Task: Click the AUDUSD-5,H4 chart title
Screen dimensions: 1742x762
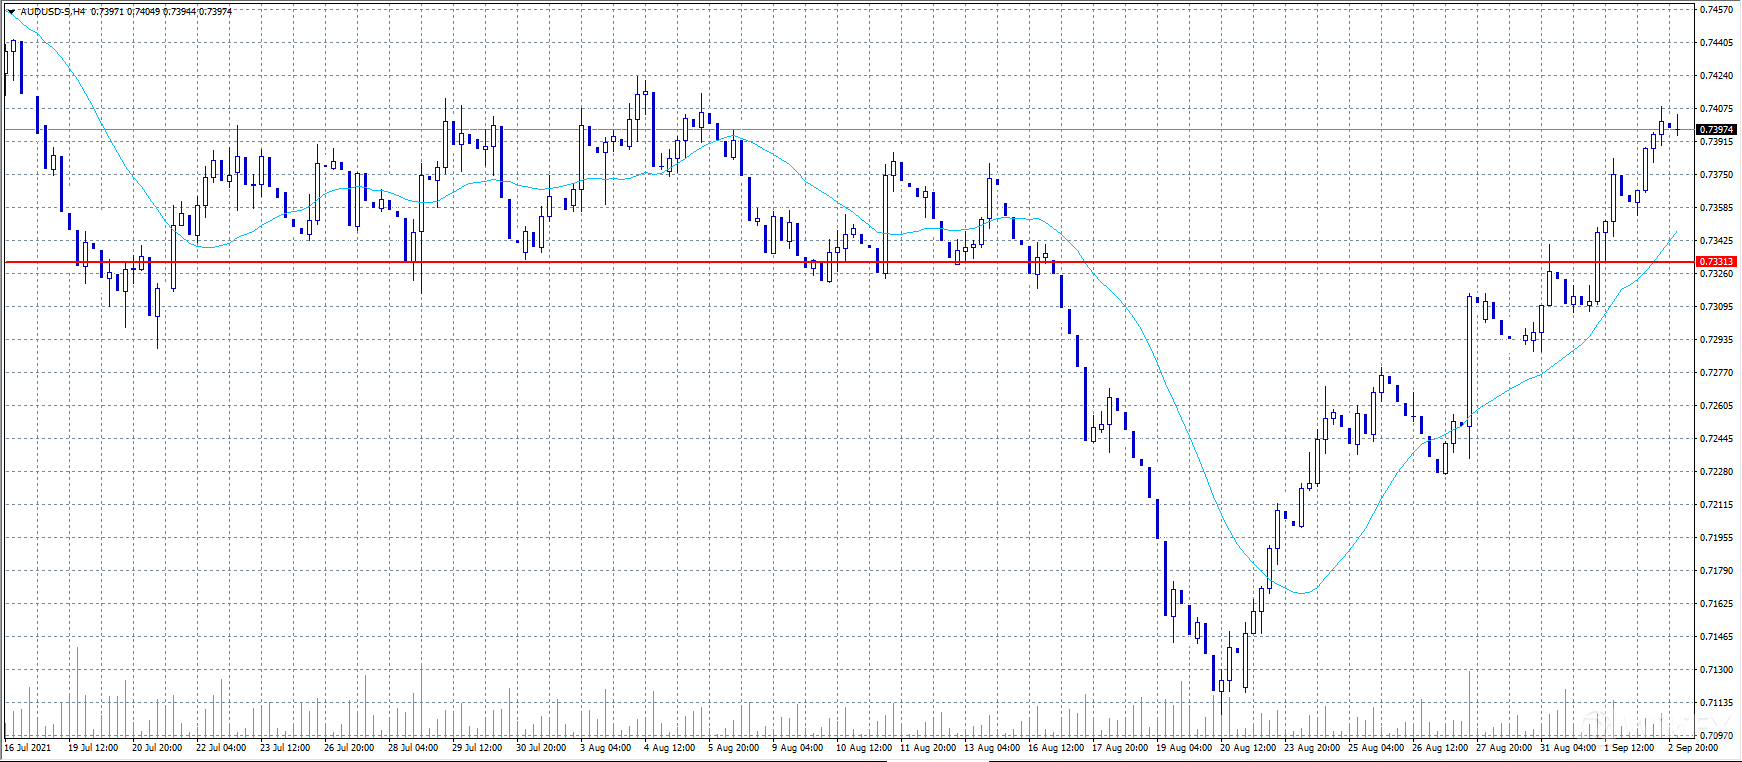Action: click(x=52, y=12)
